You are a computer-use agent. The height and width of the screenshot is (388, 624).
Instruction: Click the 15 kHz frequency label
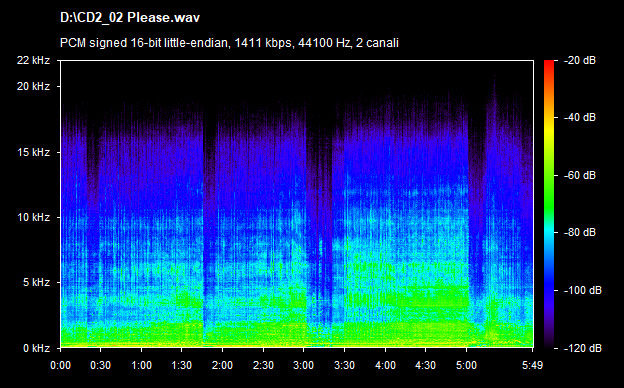click(33, 152)
